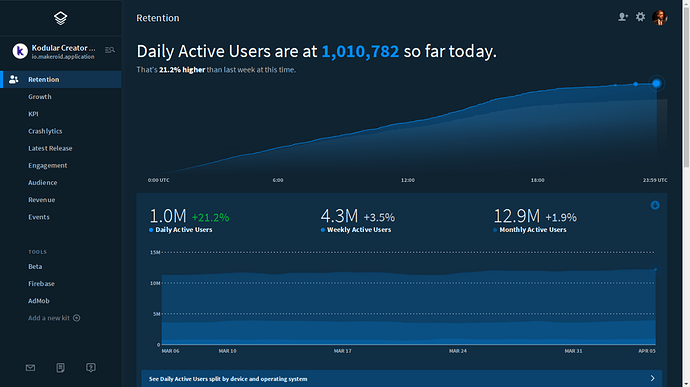The image size is (690, 387).
Task: Click the io.makeroid.application package name
Action: (x=63, y=57)
